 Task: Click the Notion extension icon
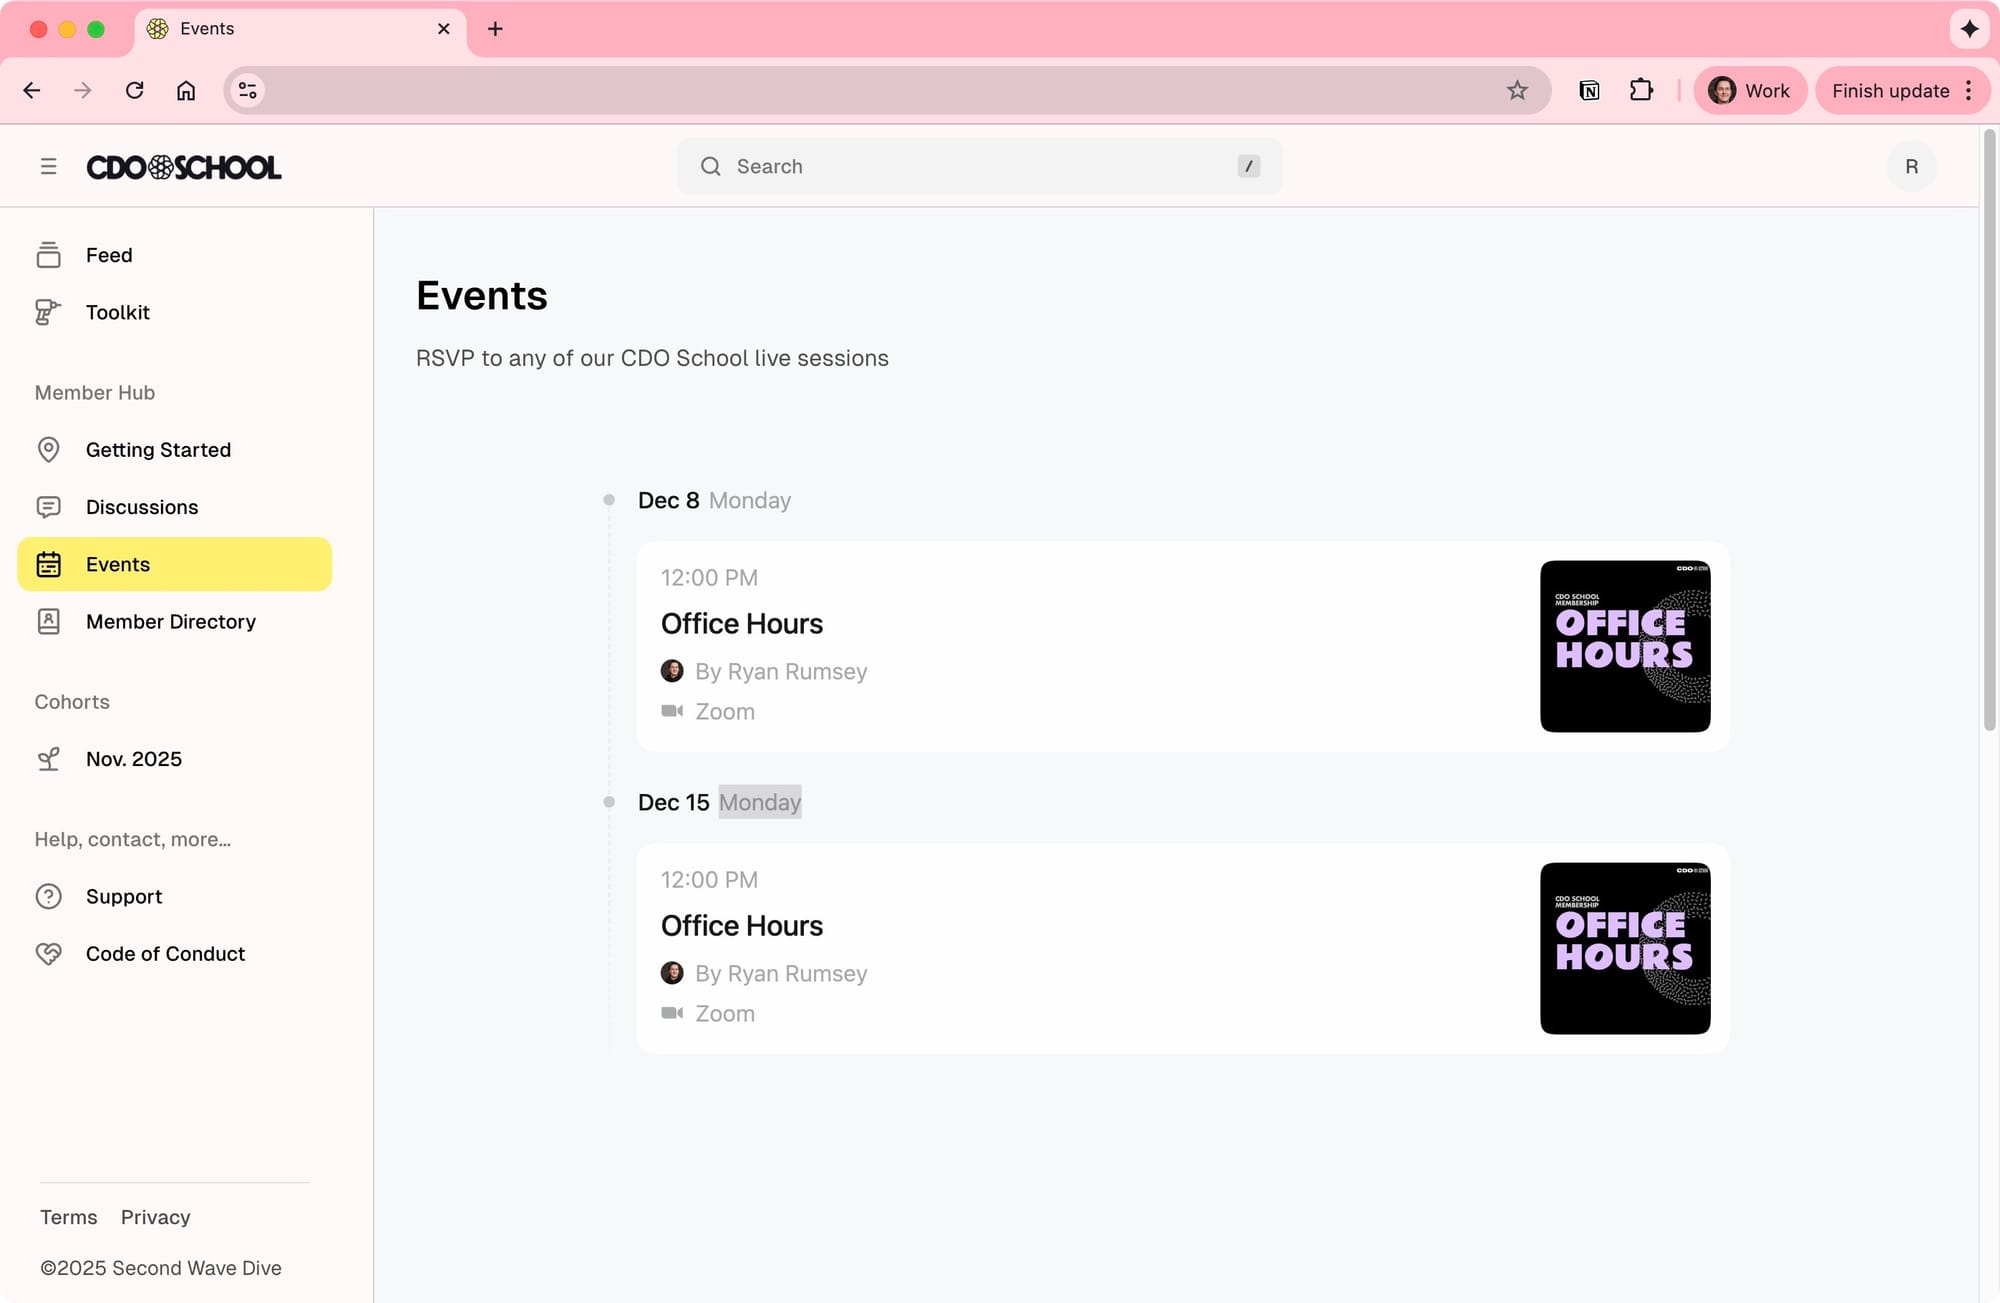coord(1589,91)
